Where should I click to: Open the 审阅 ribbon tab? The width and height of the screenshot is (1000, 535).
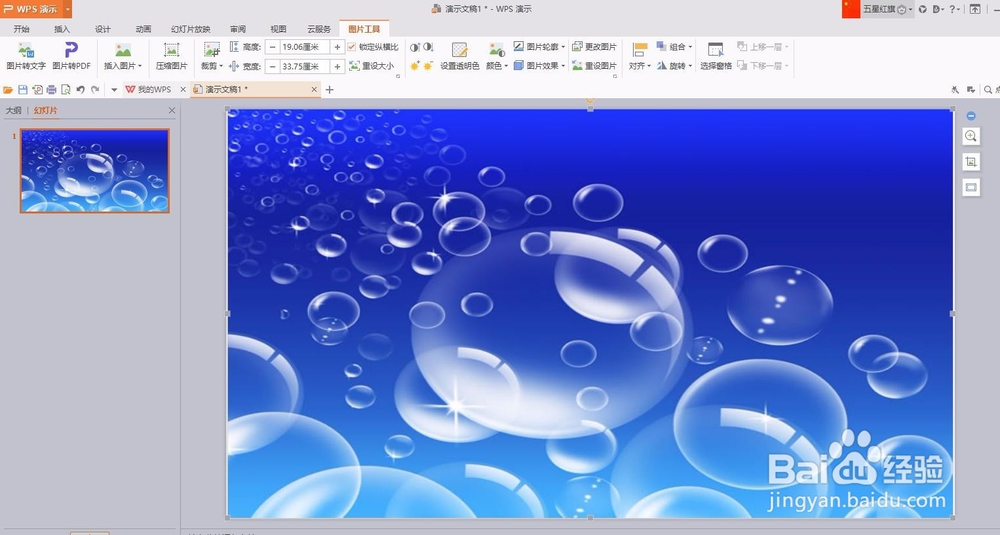(x=238, y=29)
